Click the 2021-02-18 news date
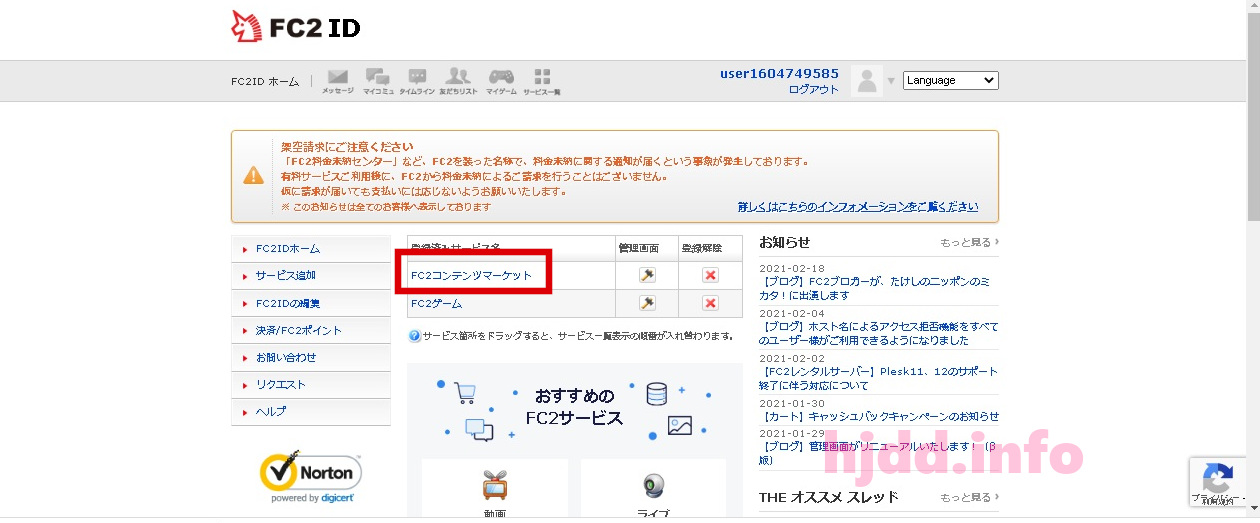1260x523 pixels. tap(792, 268)
